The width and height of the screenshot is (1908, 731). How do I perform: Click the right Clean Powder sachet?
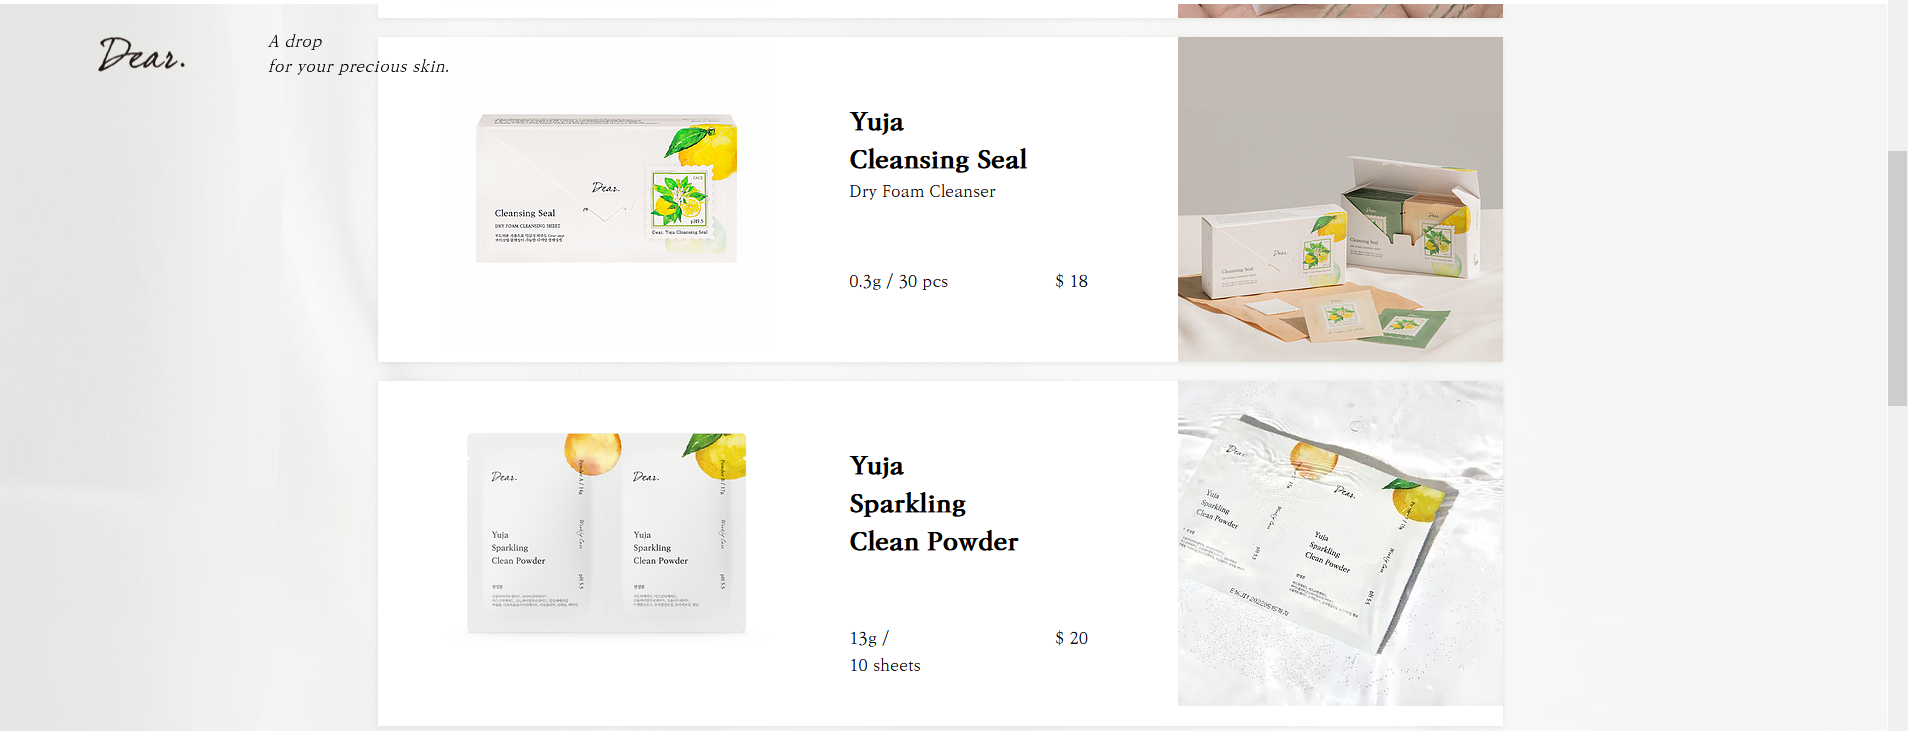[x=677, y=533]
